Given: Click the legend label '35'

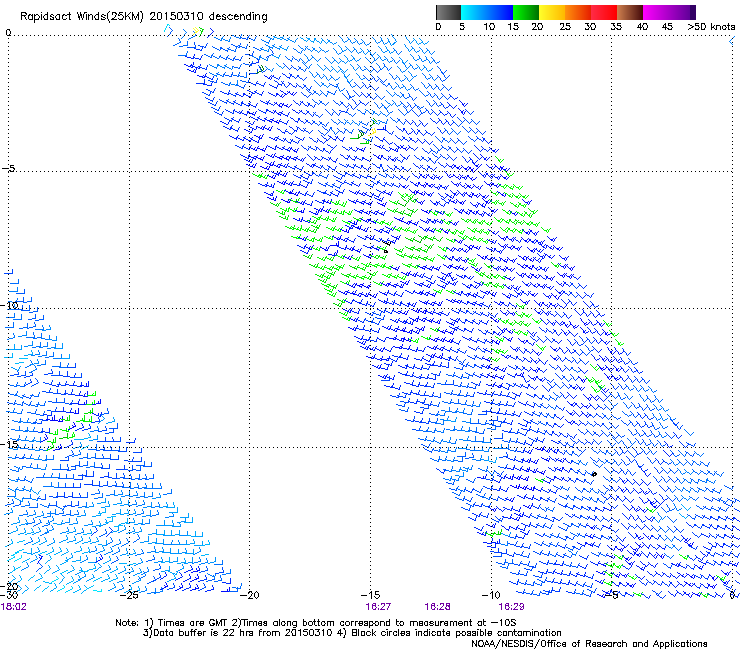Looking at the screenshot, I should (x=616, y=27).
